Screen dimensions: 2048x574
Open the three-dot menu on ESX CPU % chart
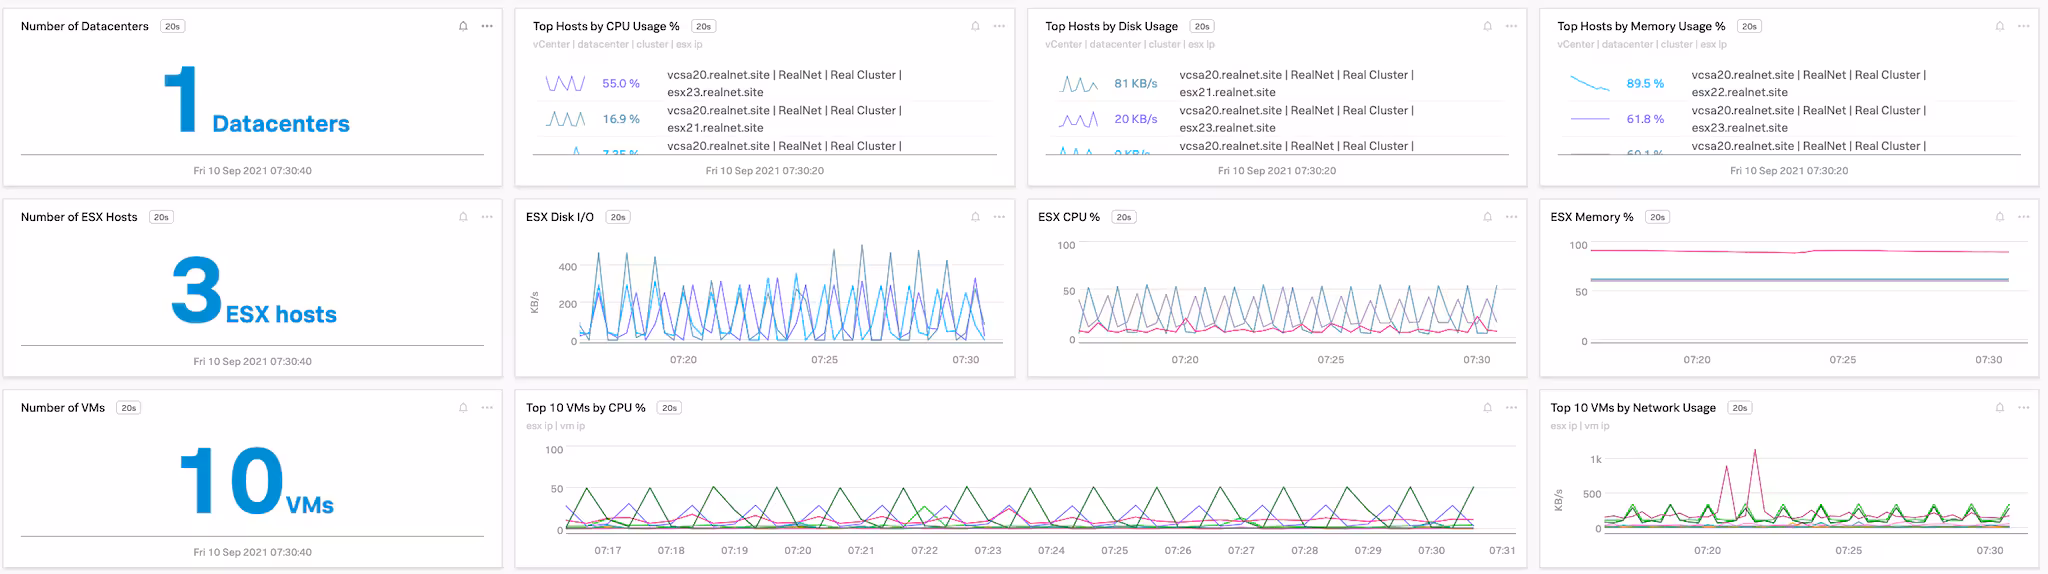click(x=1511, y=217)
